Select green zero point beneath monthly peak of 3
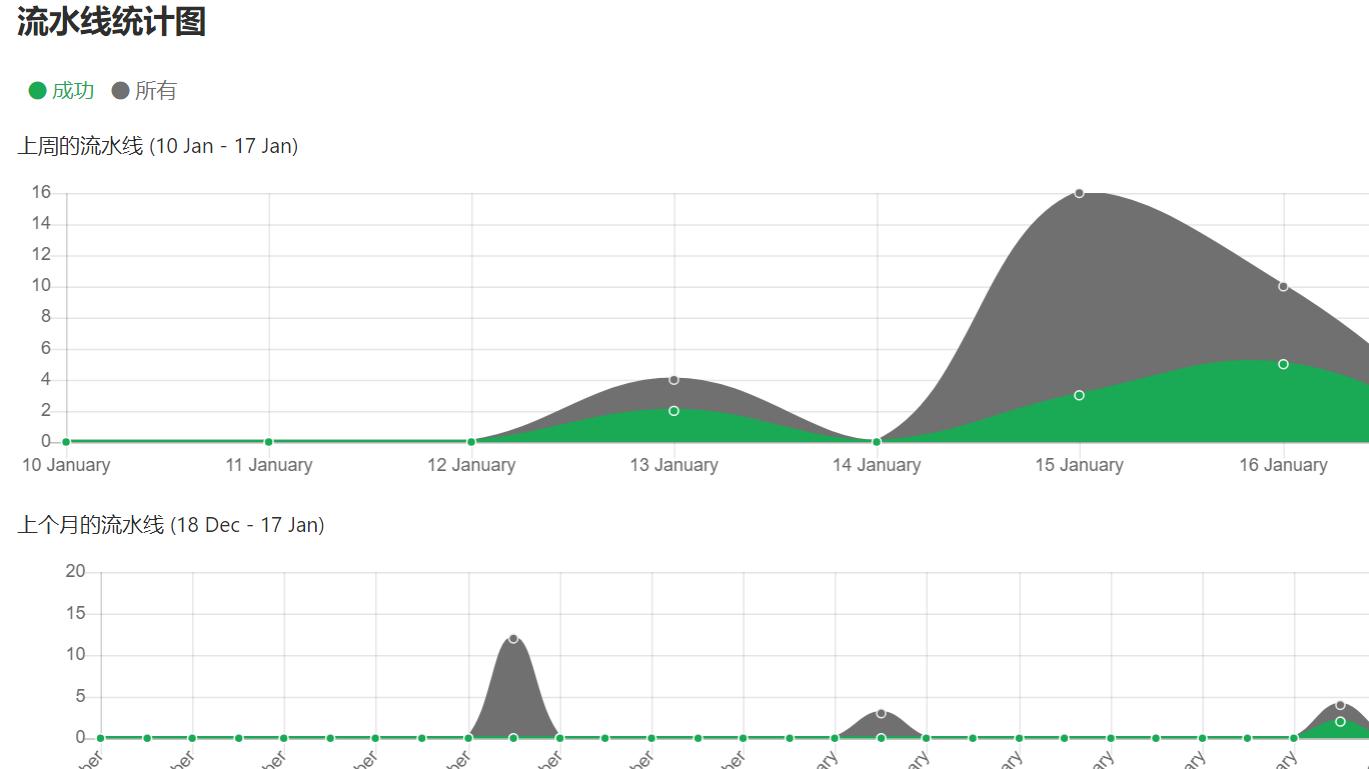This screenshot has width=1369, height=769. click(881, 738)
